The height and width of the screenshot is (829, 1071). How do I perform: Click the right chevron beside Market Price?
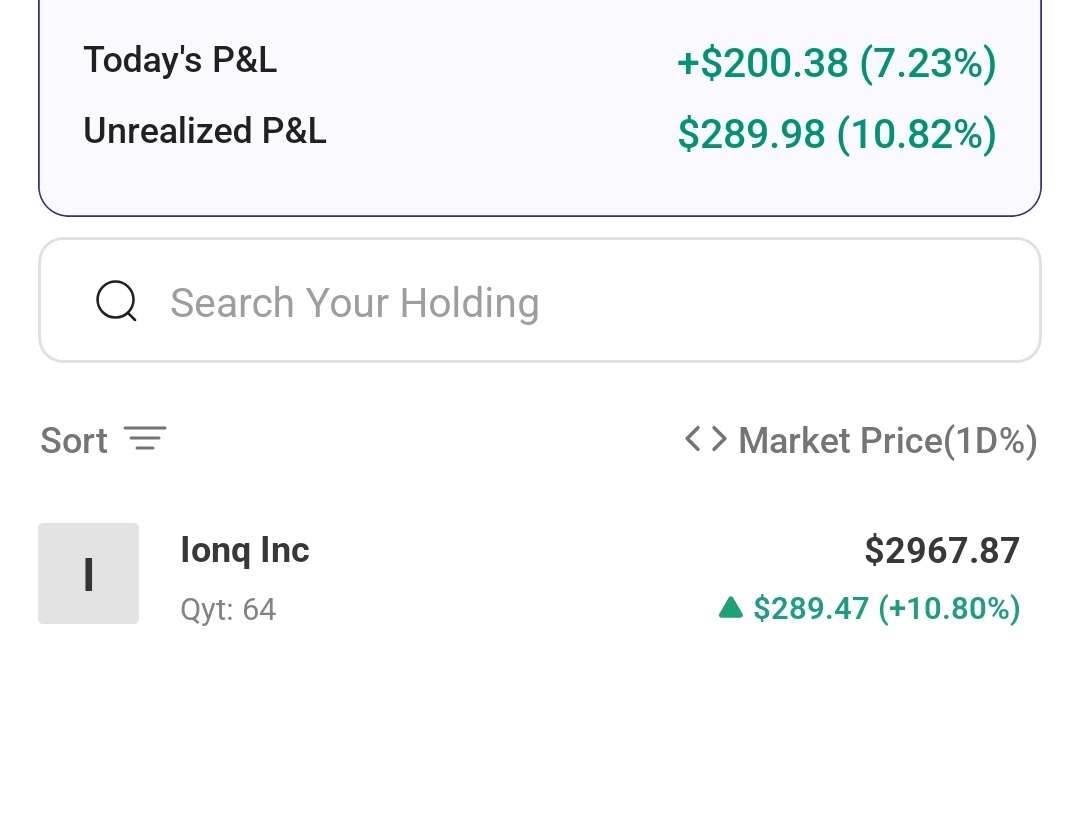tap(719, 438)
